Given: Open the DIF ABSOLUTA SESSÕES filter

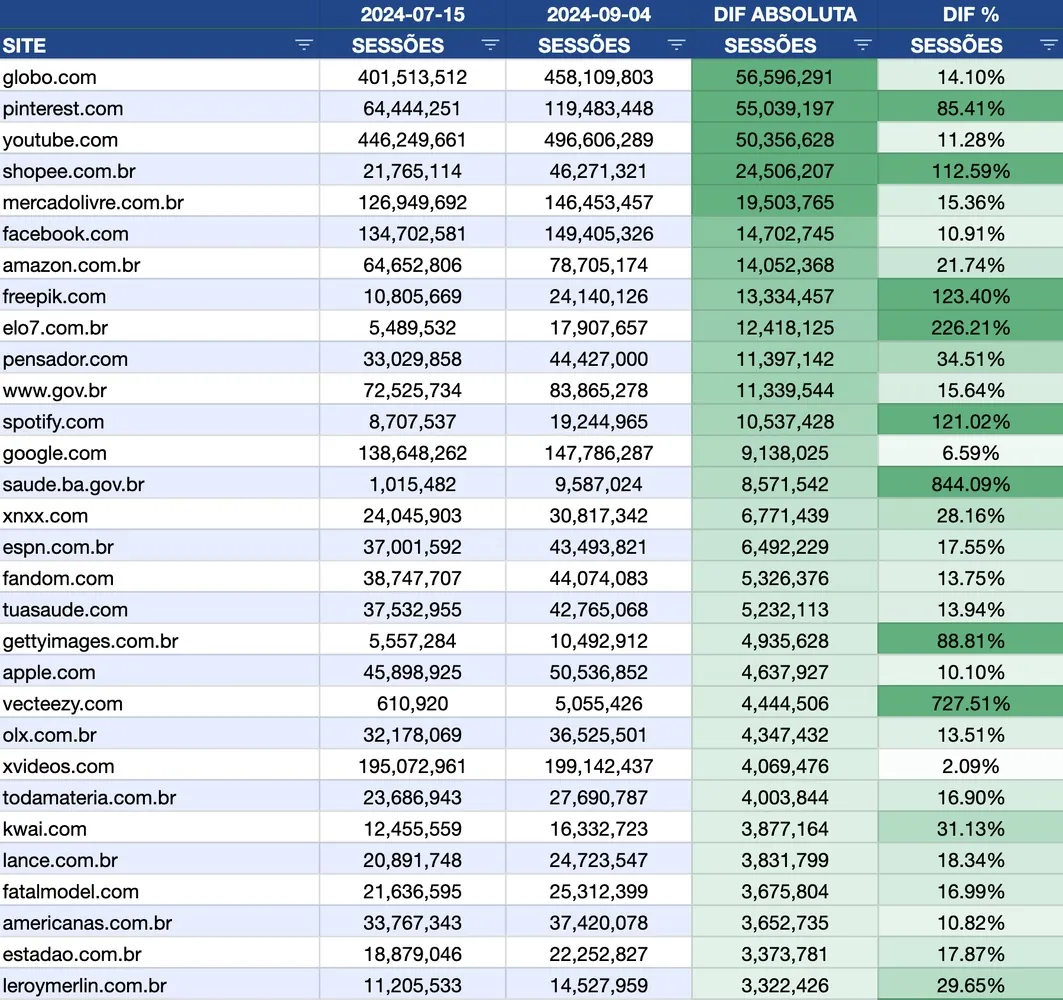Looking at the screenshot, I should pyautogui.click(x=862, y=45).
